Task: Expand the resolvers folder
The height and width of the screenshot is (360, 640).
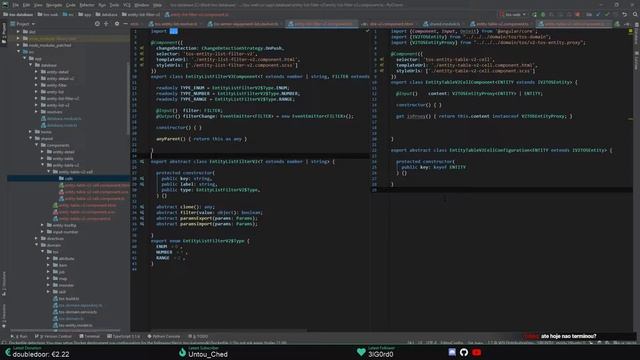Action: coord(36,111)
